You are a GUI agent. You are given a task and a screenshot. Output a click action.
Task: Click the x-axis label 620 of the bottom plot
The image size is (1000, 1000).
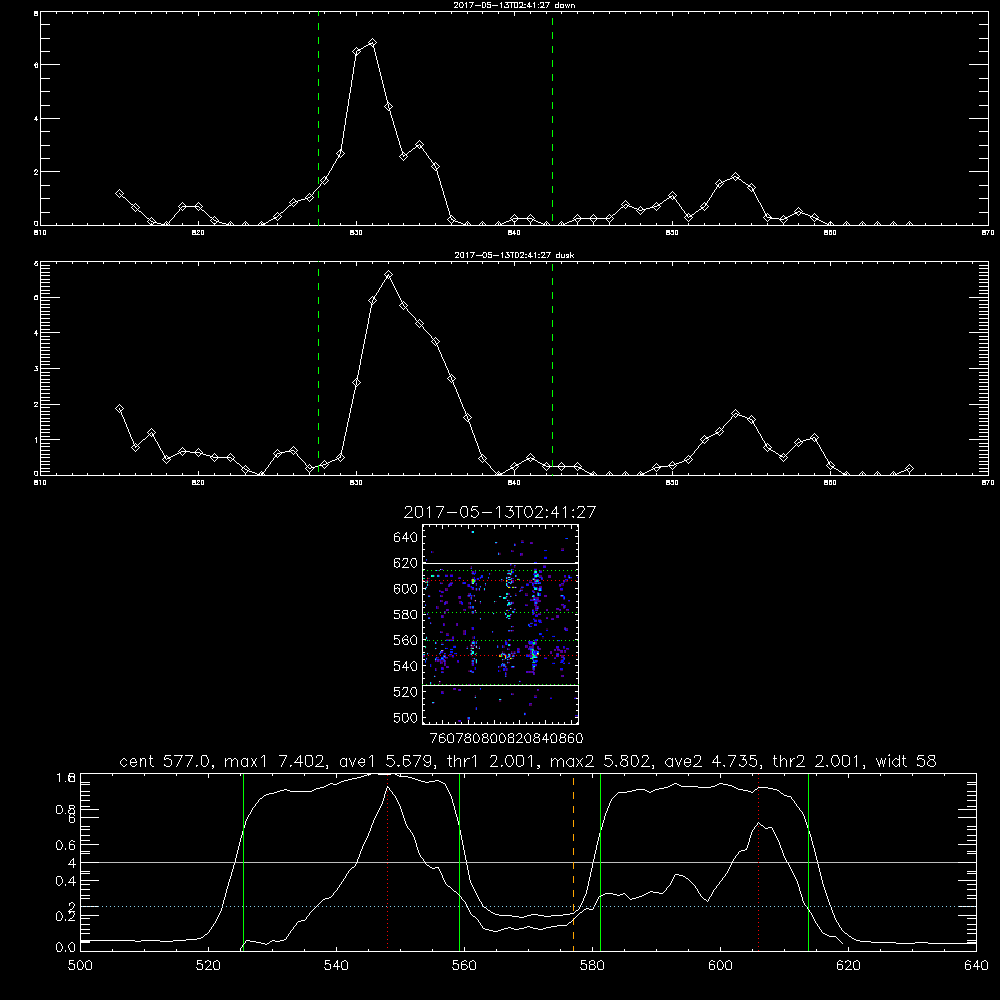tap(848, 965)
